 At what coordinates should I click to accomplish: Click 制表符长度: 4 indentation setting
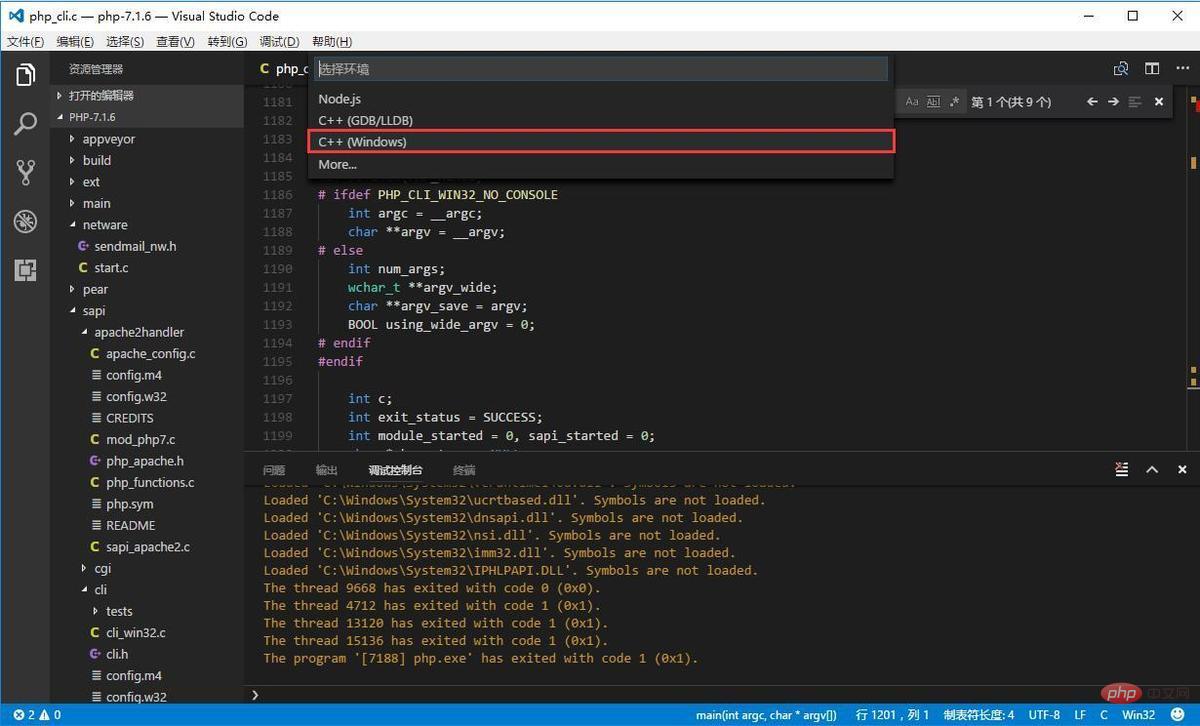(979, 715)
